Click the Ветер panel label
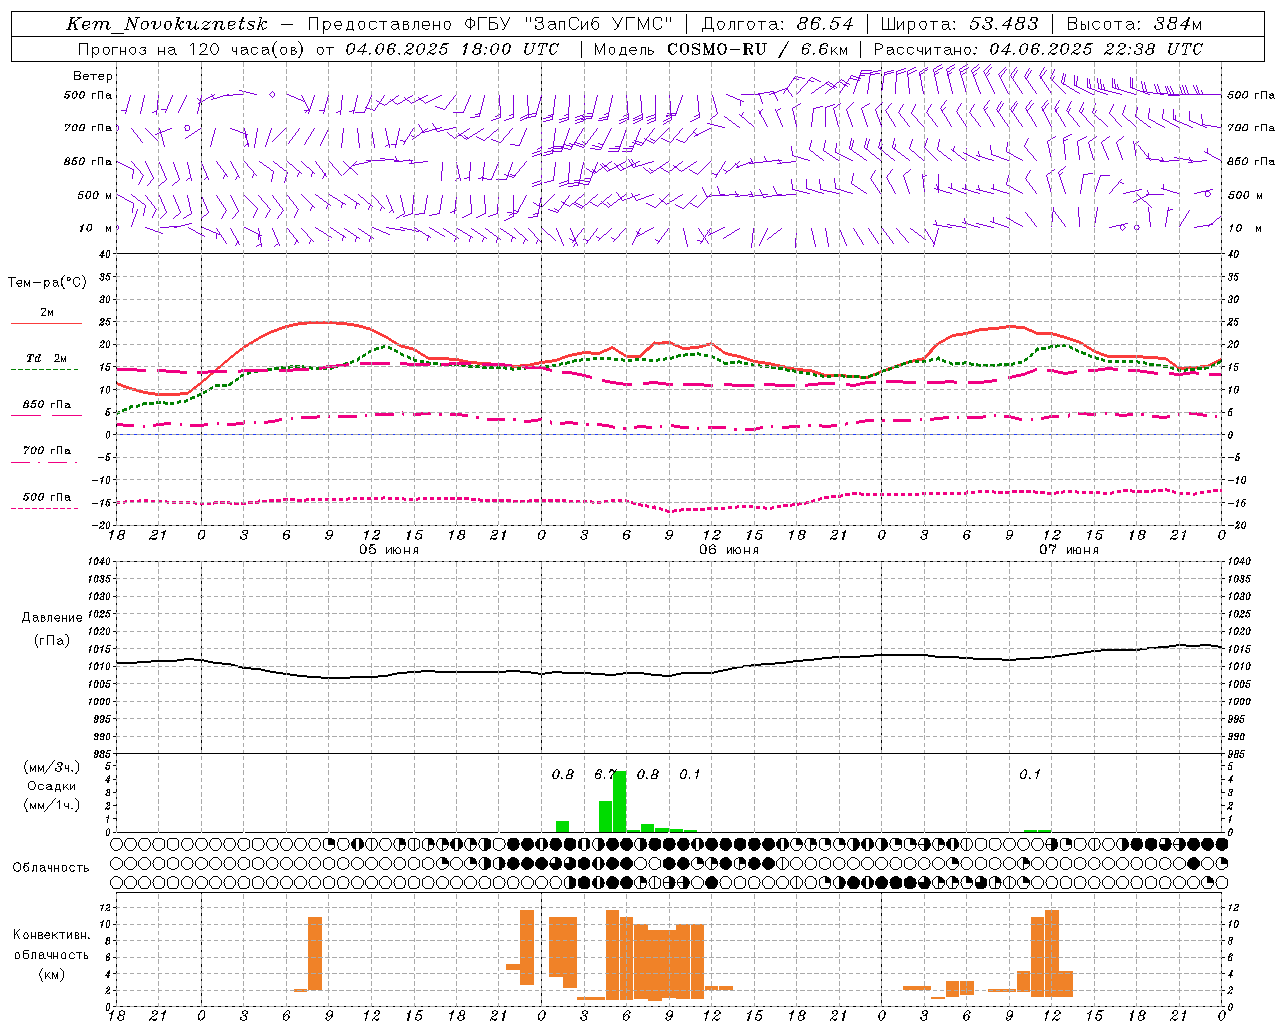The width and height of the screenshot is (1280, 1024). (93, 76)
